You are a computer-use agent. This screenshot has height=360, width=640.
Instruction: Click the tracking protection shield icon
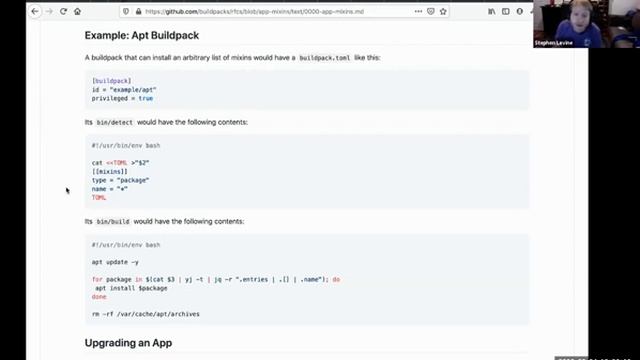[x=126, y=11]
